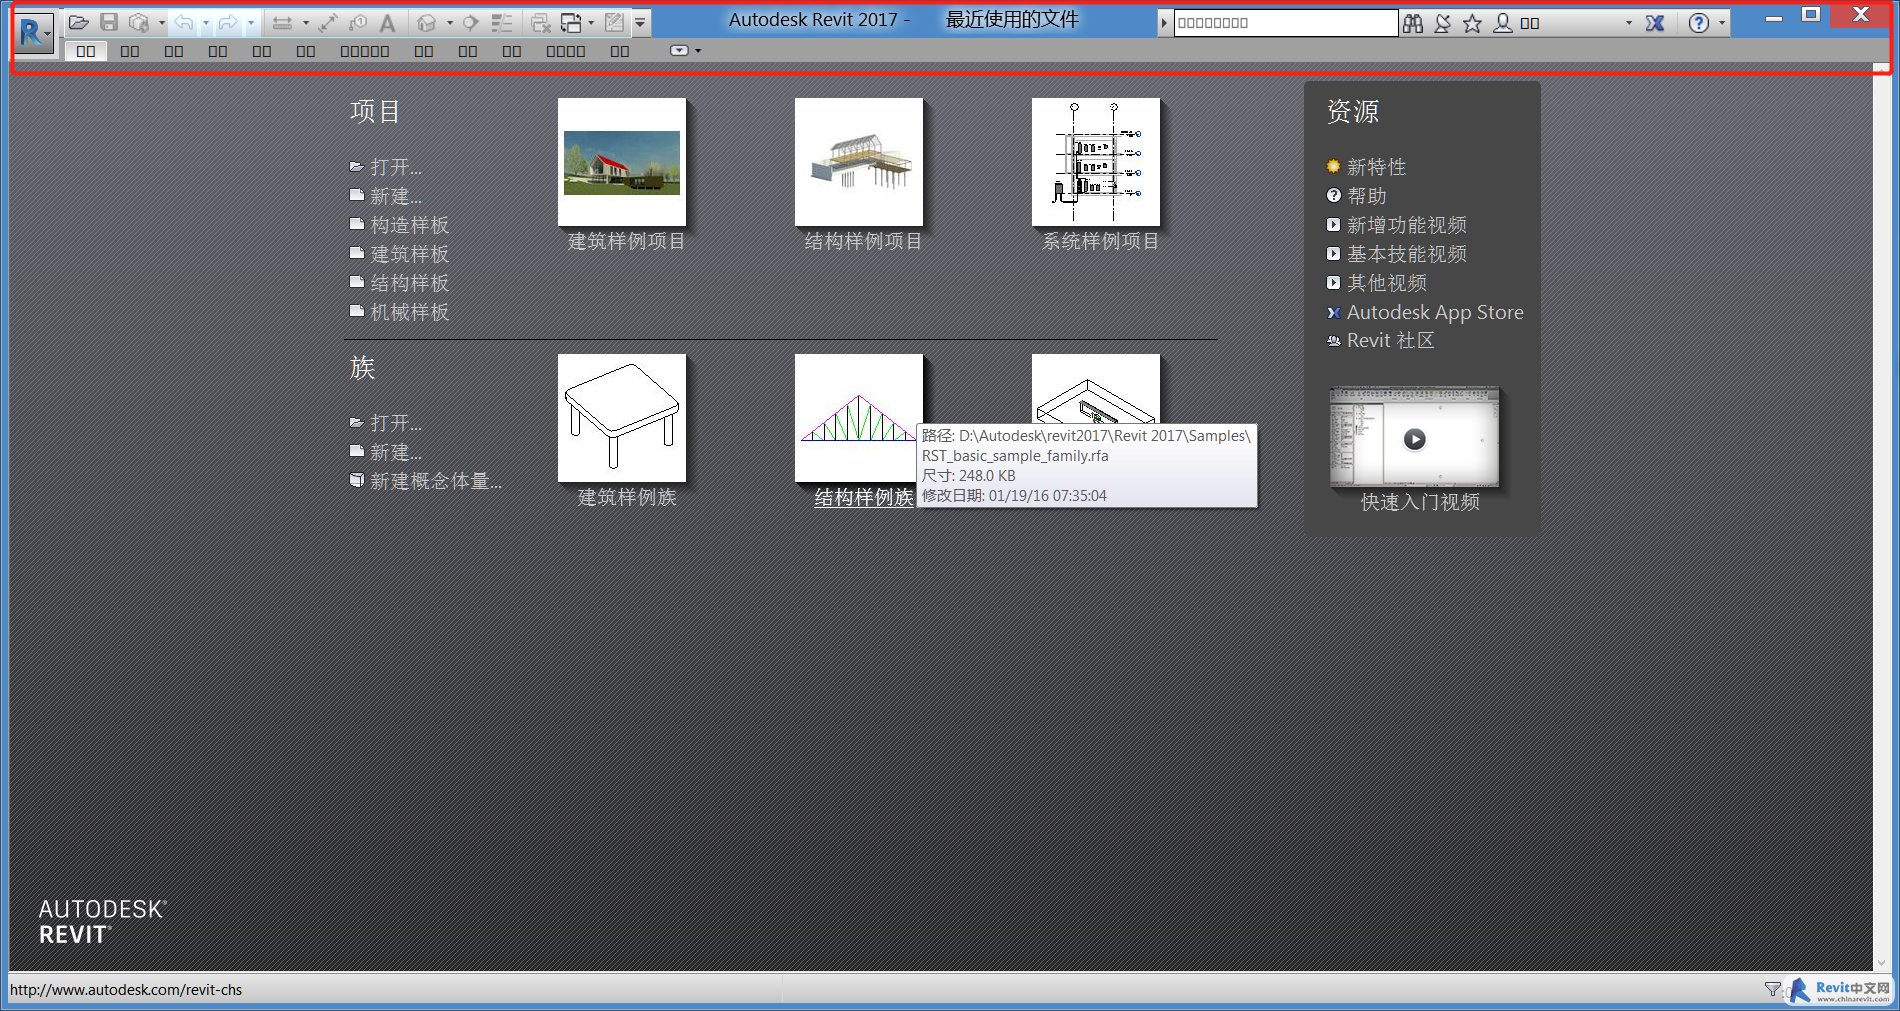The image size is (1900, 1011).
Task: Click the filter funnel icon in status bar
Action: pyautogui.click(x=1773, y=989)
